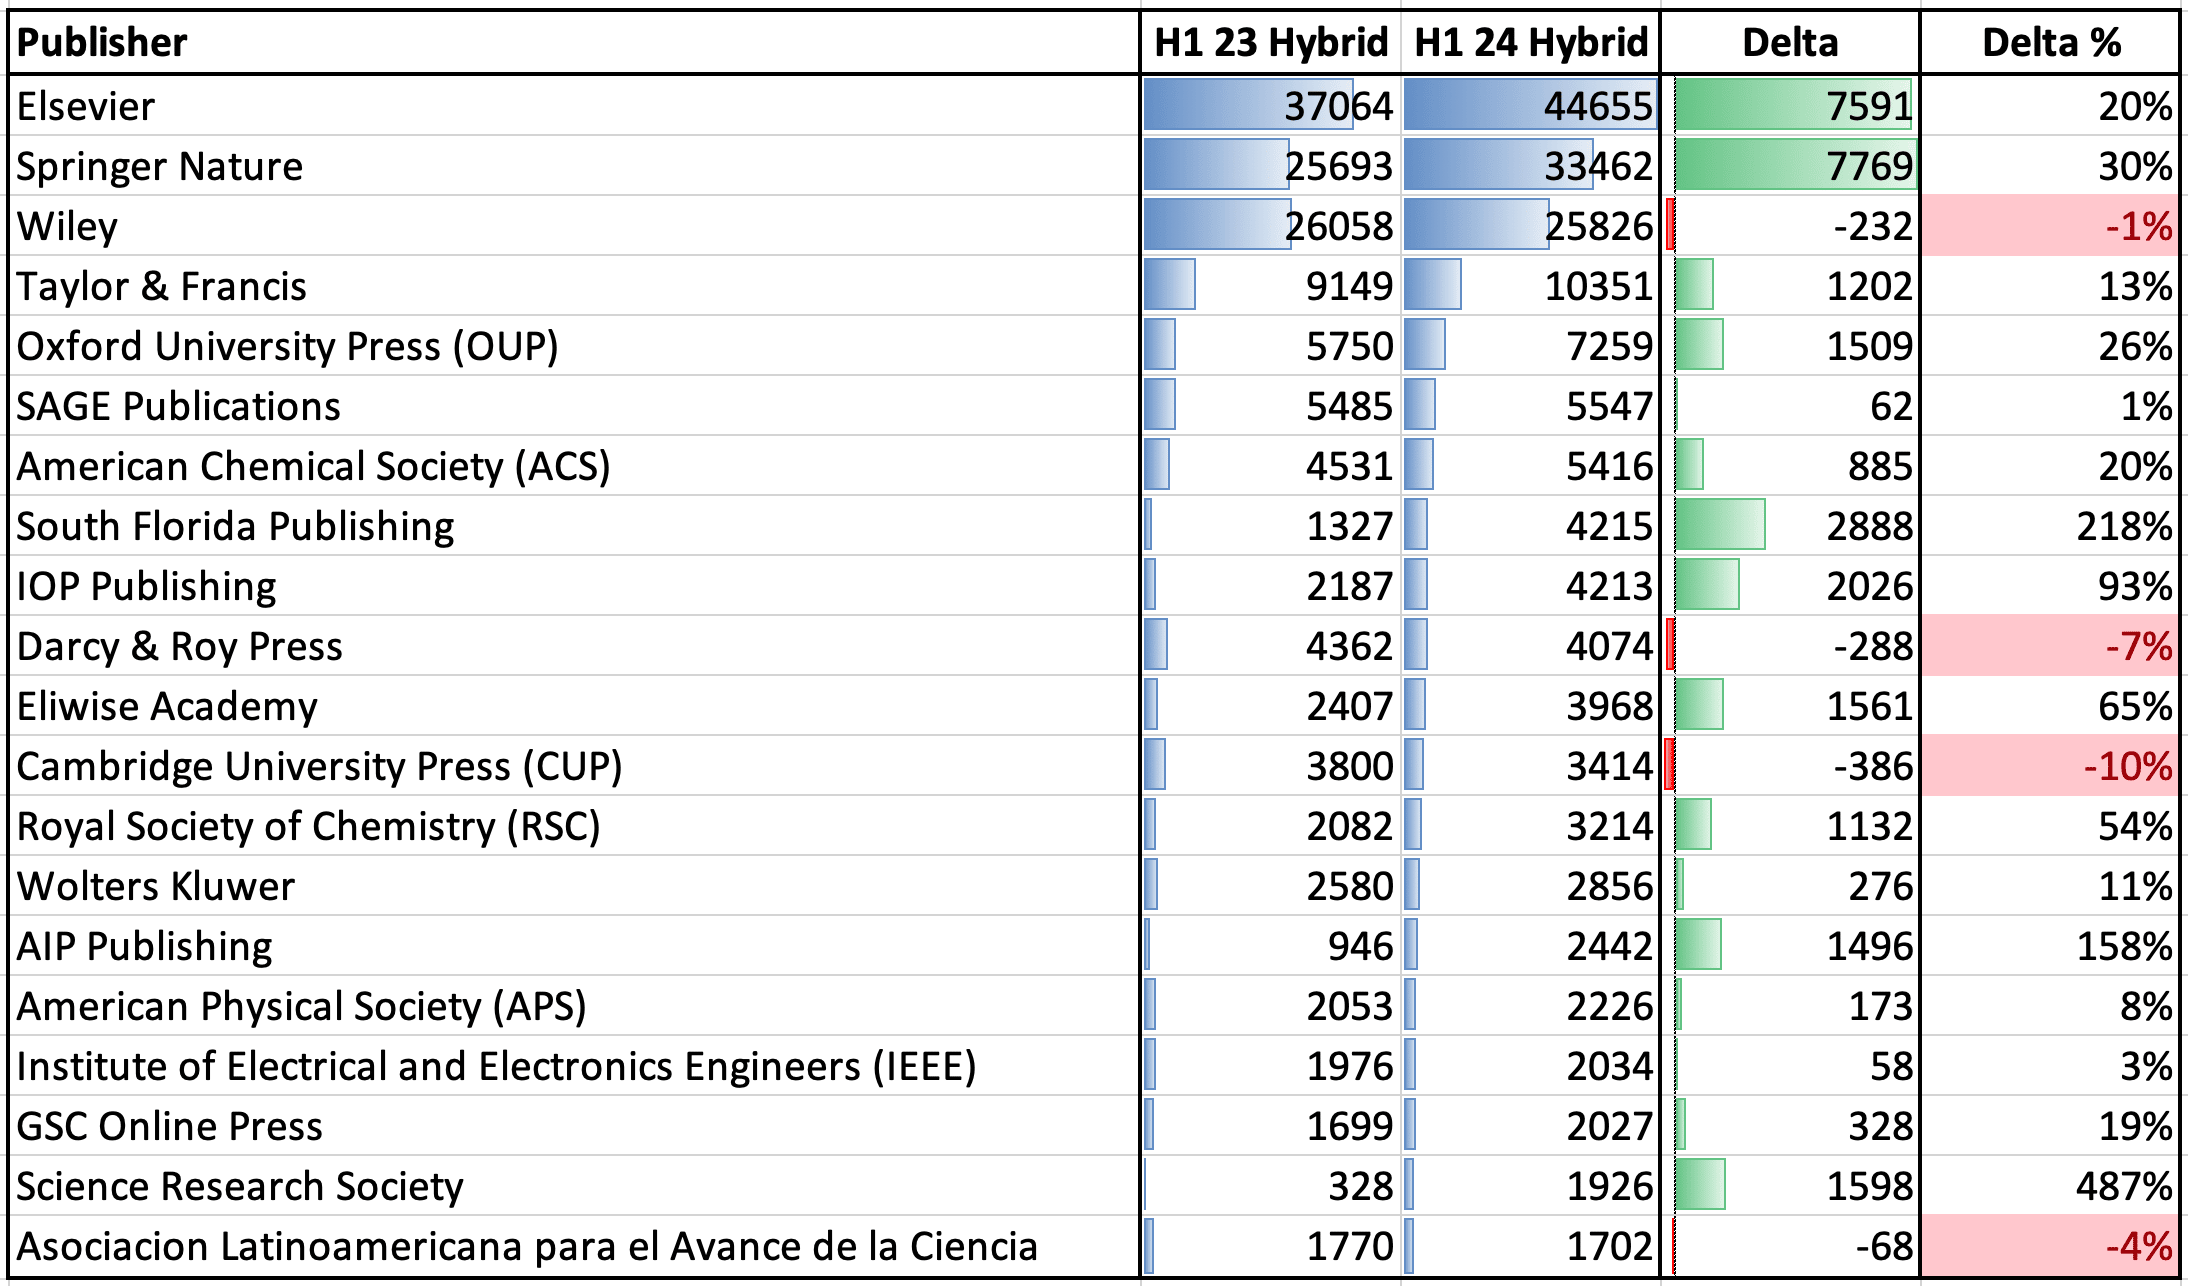This screenshot has width=2188, height=1286.
Task: Select Wiley's negative delta -232
Action: 1790,225
